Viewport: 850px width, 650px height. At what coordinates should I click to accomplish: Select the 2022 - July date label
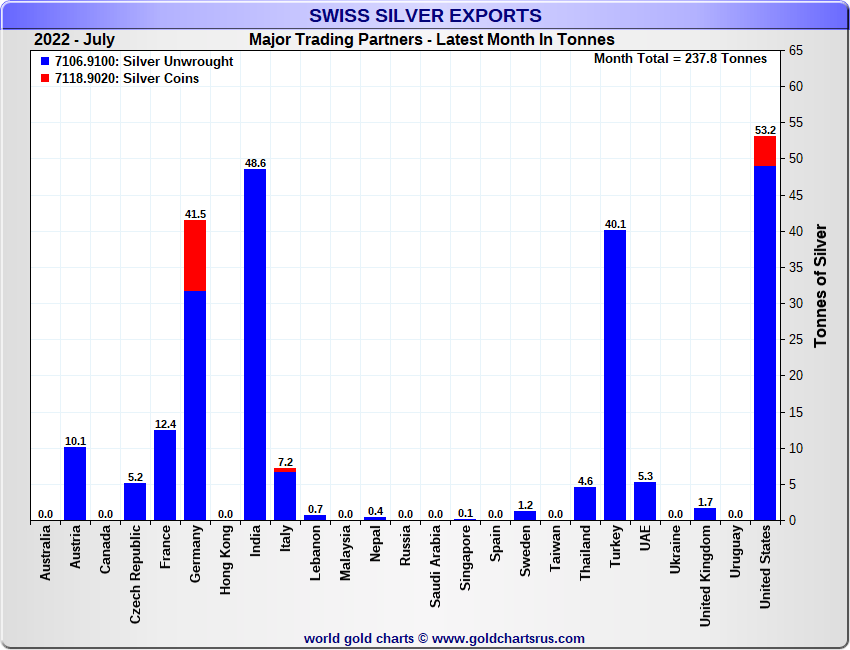click(74, 40)
